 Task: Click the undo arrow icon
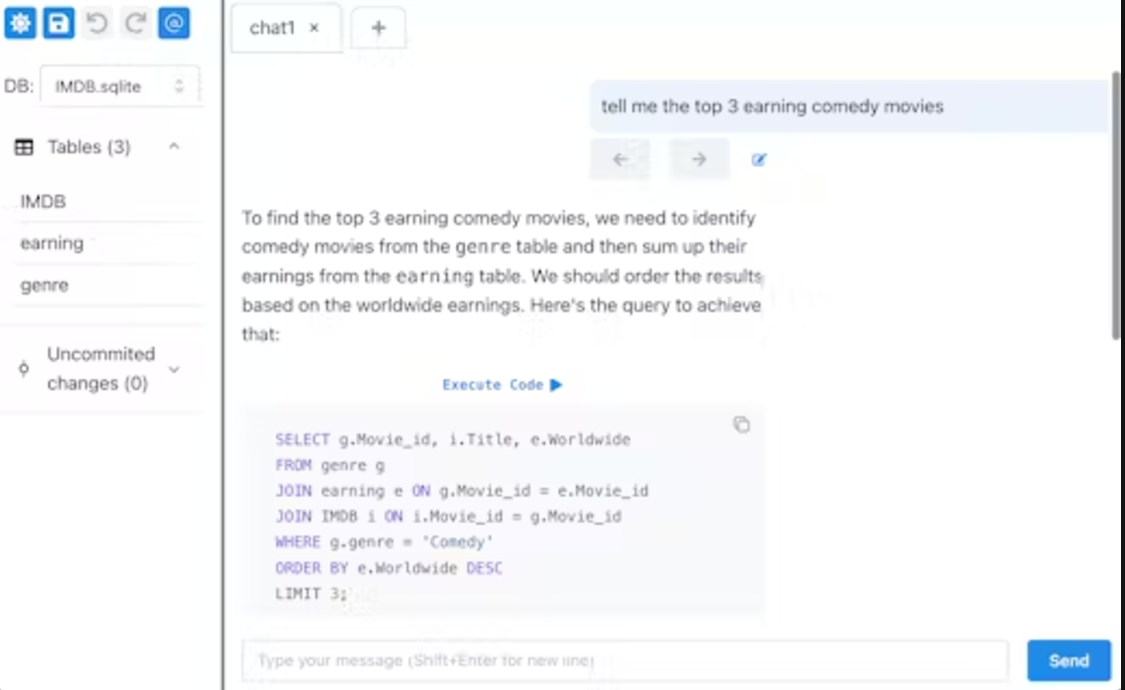97,23
